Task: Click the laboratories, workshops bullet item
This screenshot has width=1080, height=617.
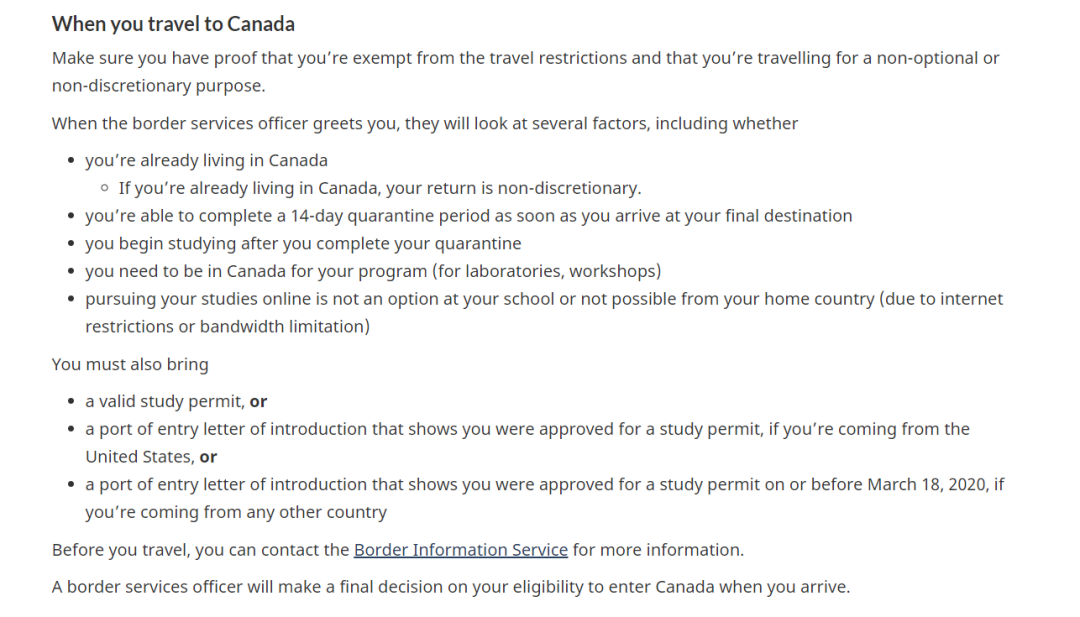Action: tap(373, 271)
